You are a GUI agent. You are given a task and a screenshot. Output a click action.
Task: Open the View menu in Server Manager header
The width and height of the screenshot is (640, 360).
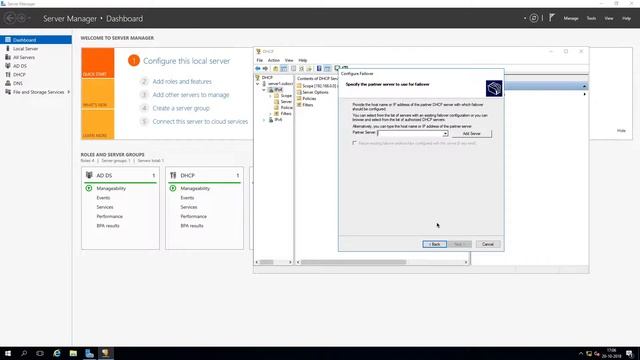[x=609, y=18]
